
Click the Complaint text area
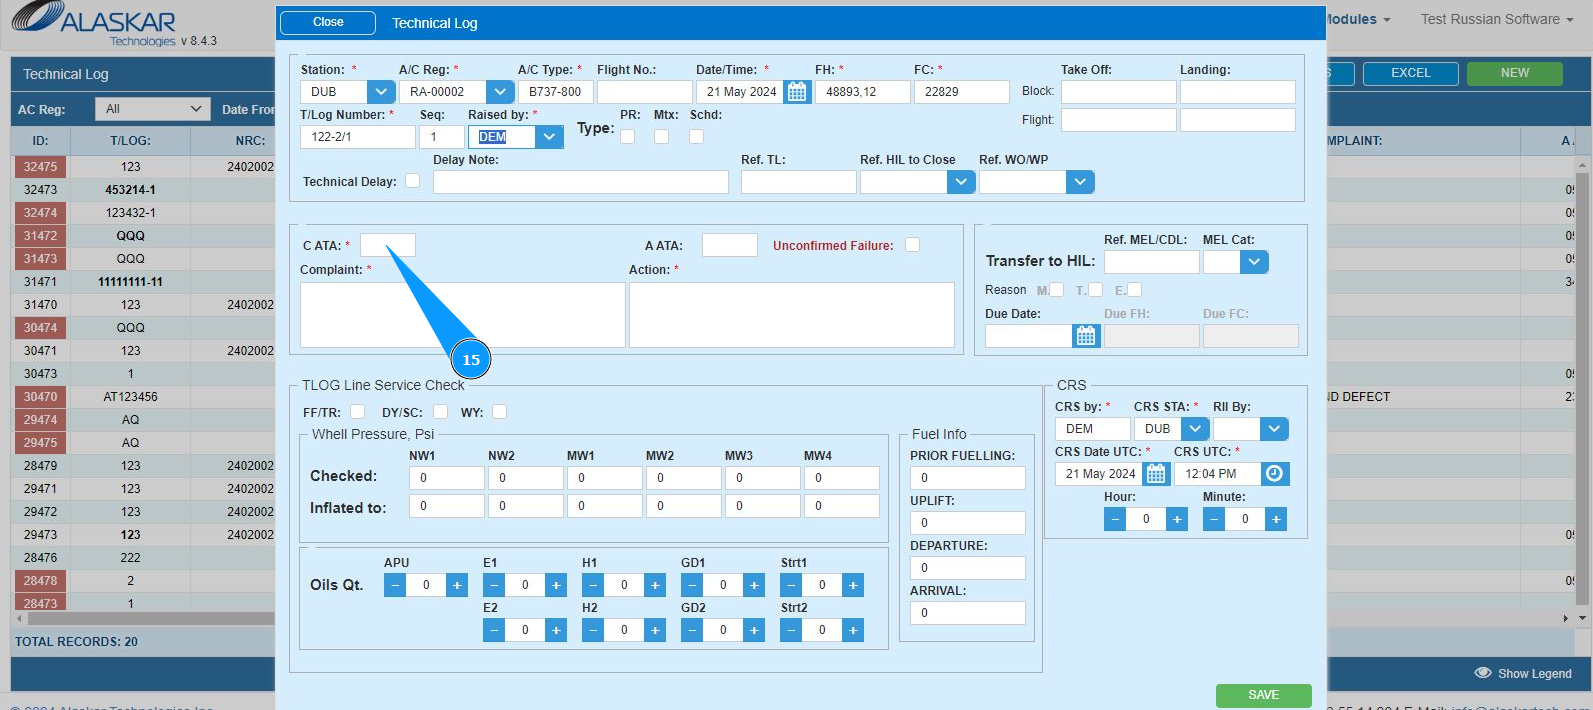coord(462,315)
